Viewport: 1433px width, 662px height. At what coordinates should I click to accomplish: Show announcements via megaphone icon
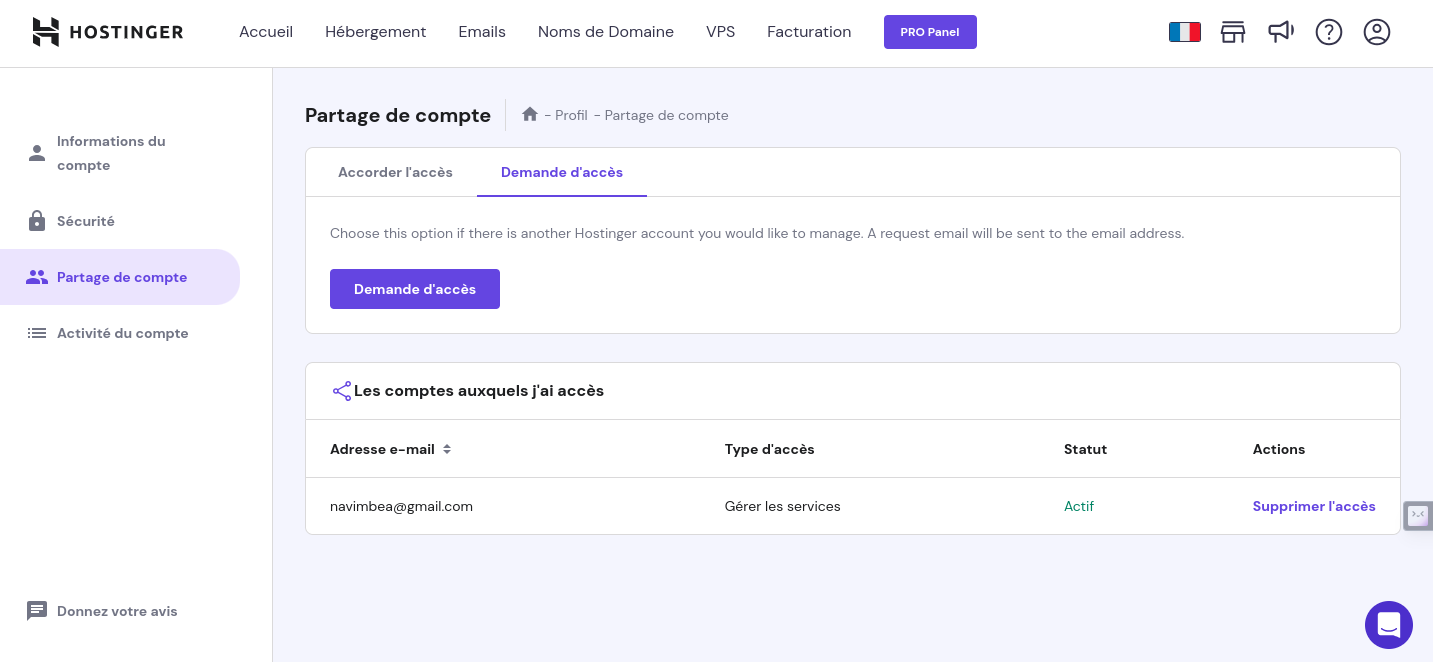click(x=1281, y=32)
